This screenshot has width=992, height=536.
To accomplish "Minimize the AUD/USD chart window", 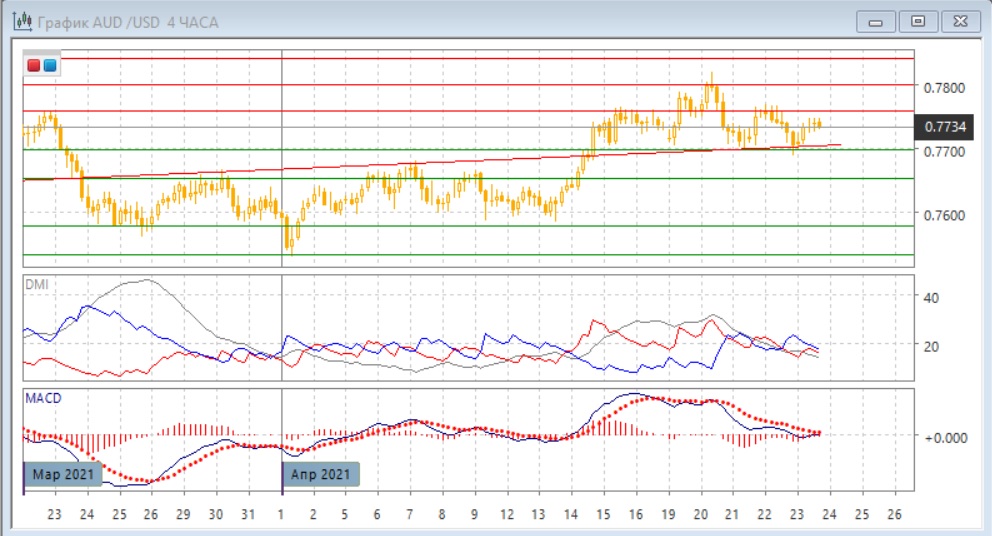I will [x=877, y=21].
